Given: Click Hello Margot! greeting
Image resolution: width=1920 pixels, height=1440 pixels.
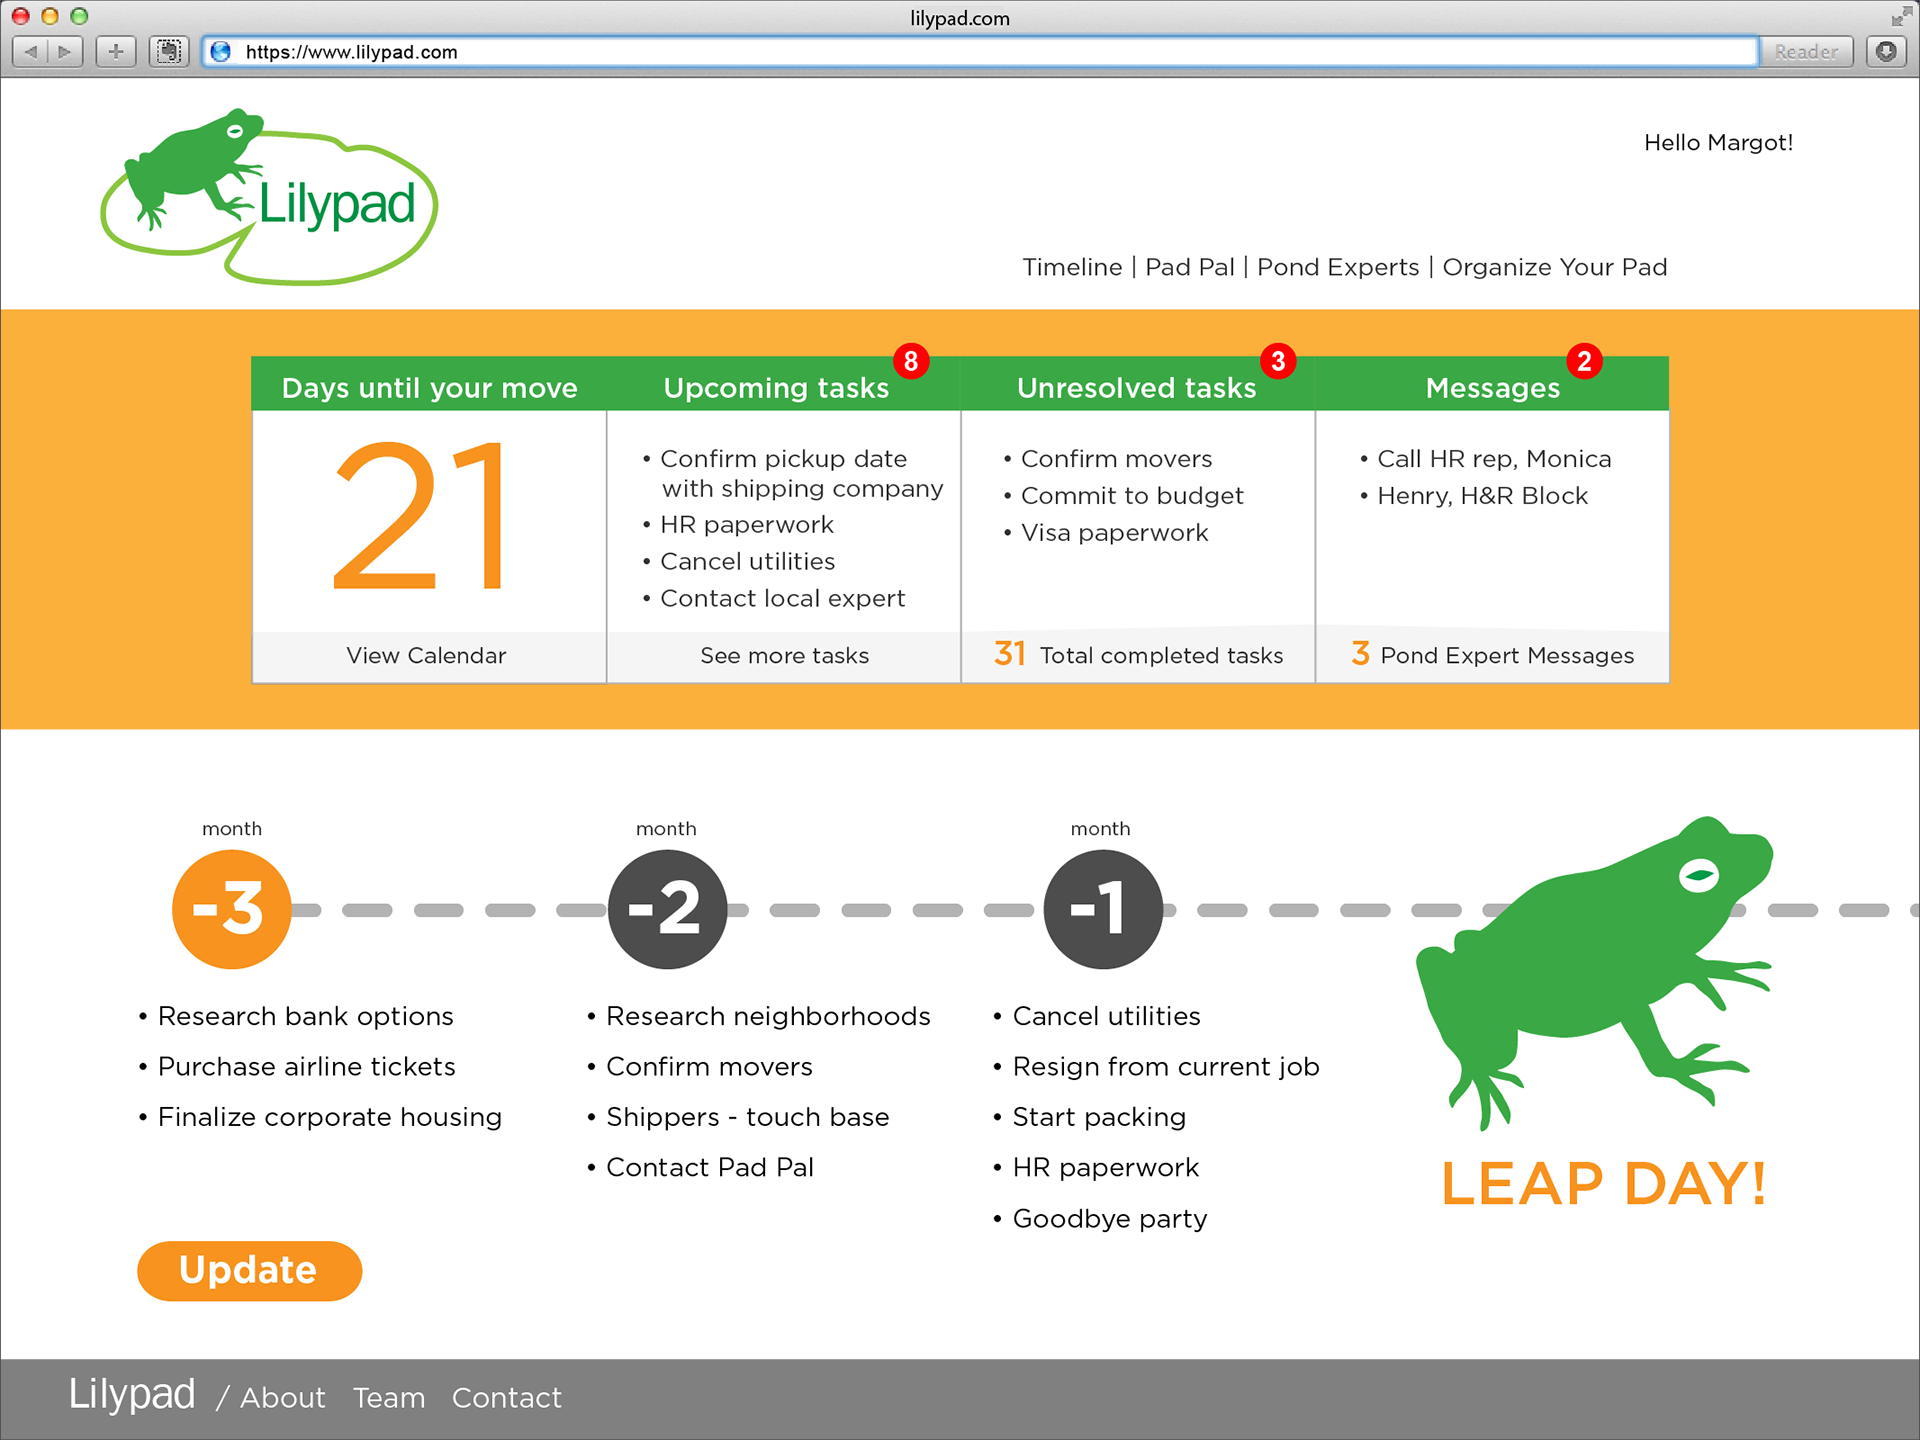Looking at the screenshot, I should tap(1718, 143).
